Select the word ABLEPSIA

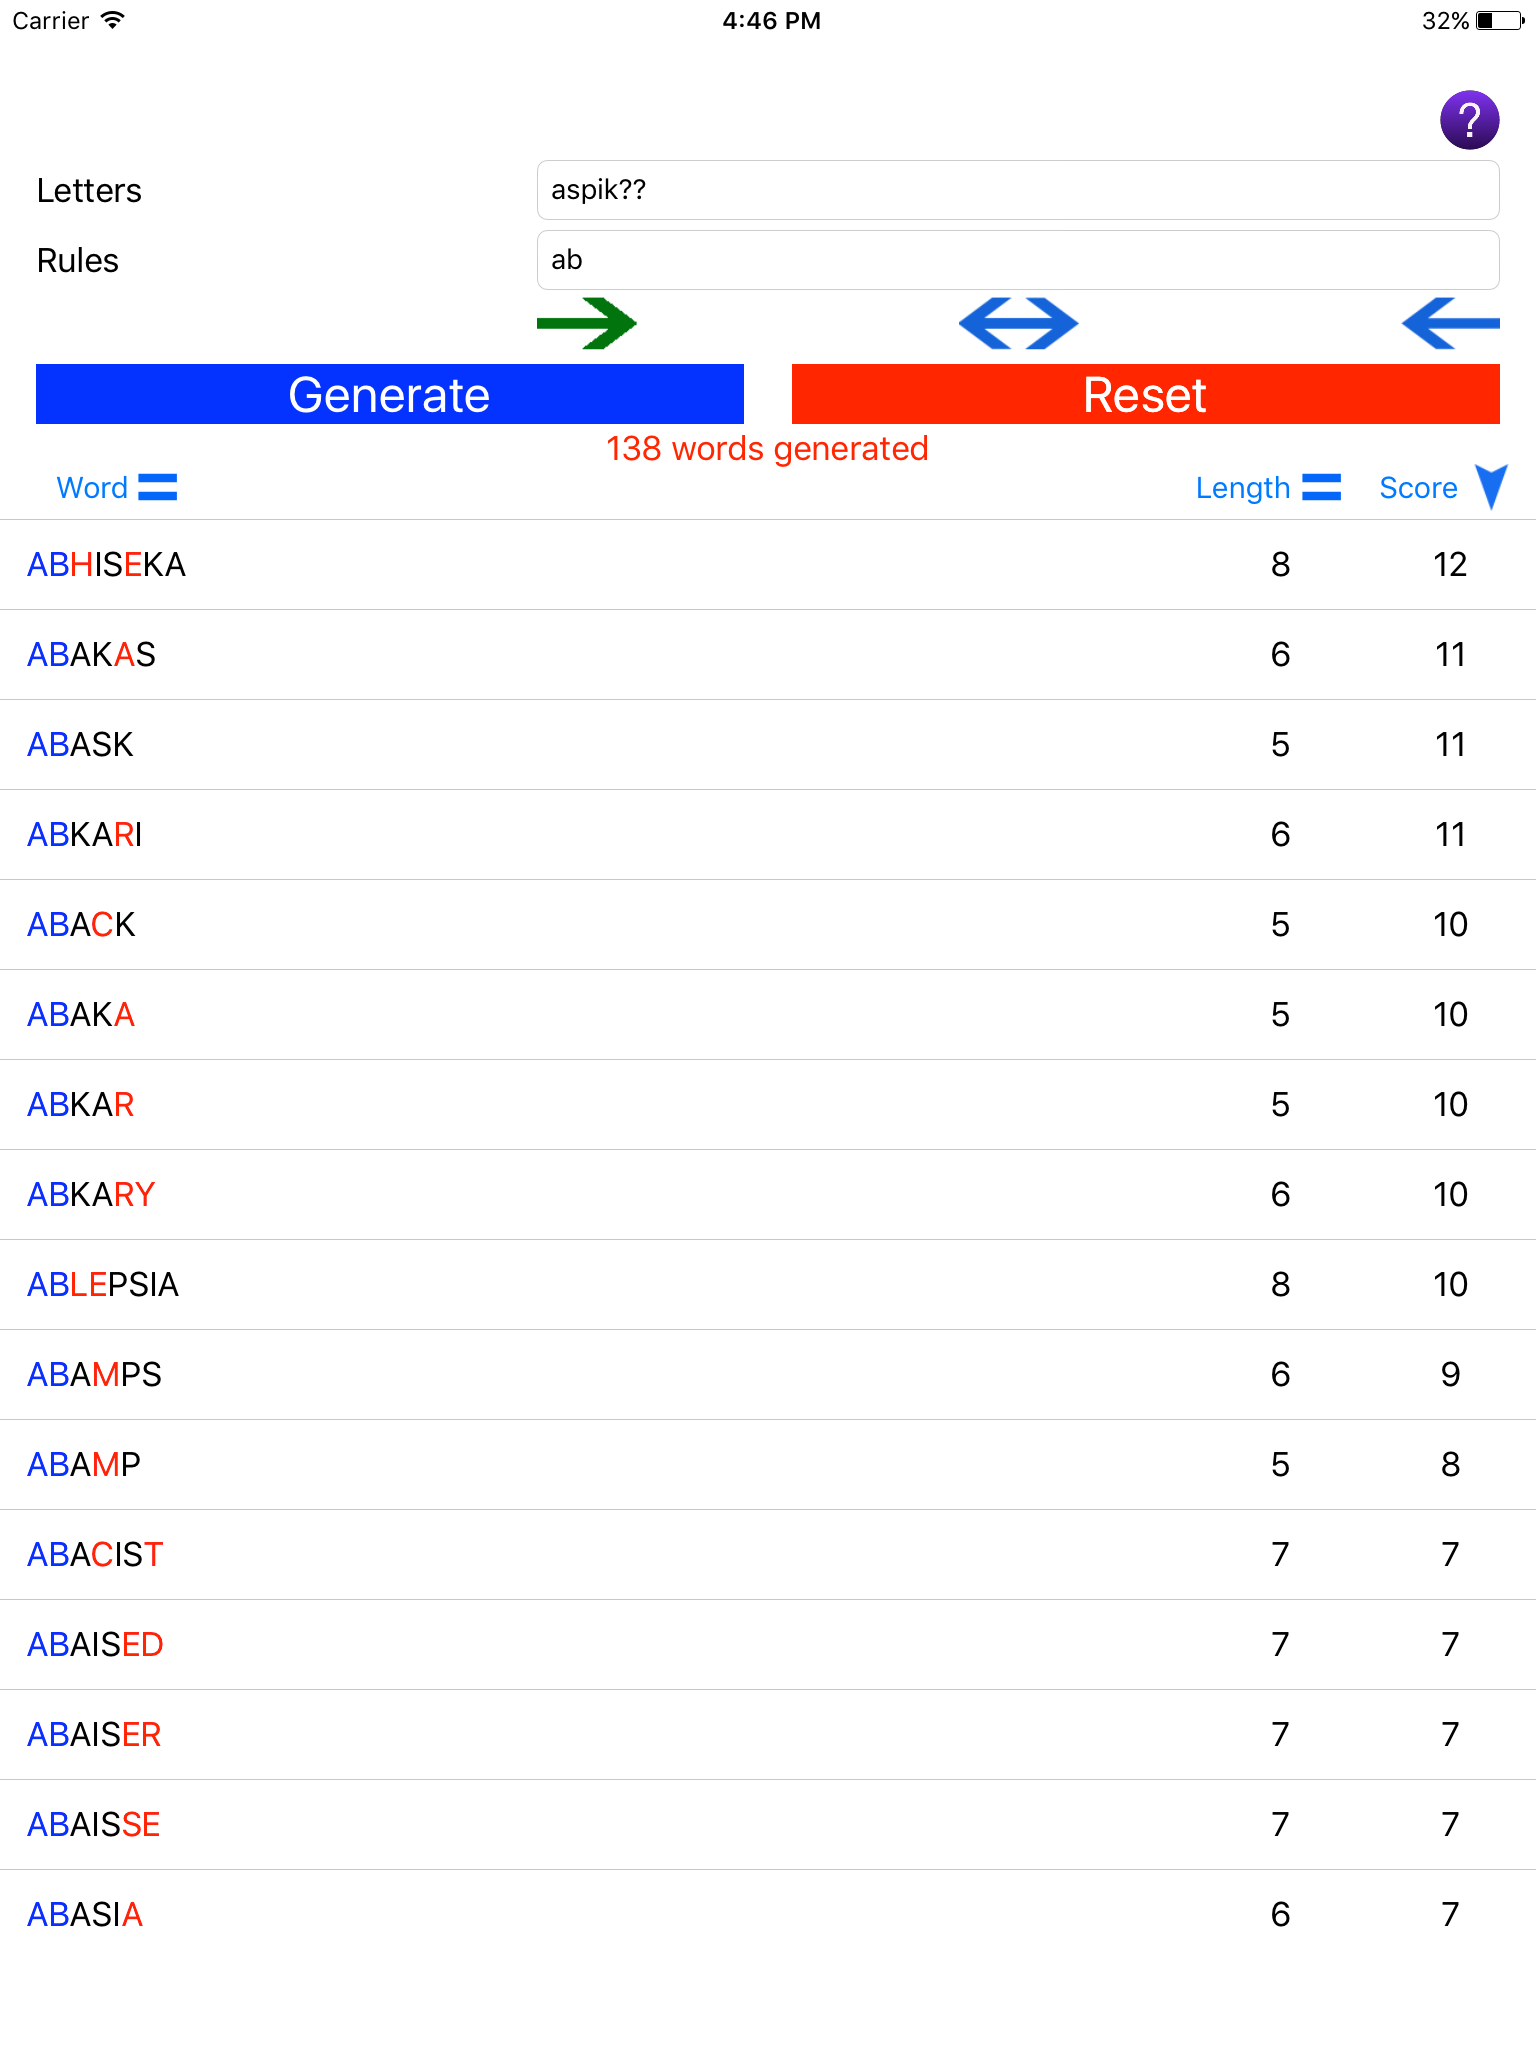(x=101, y=1285)
